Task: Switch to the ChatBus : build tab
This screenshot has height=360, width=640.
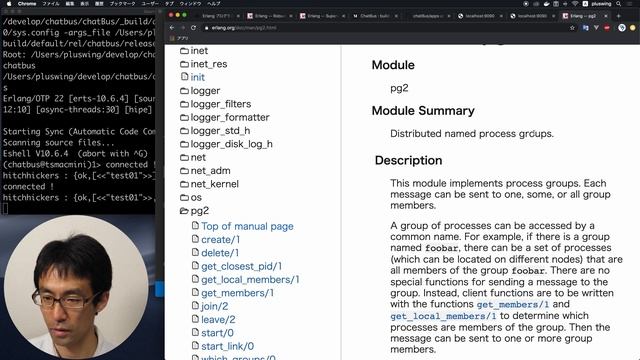Action: point(374,16)
